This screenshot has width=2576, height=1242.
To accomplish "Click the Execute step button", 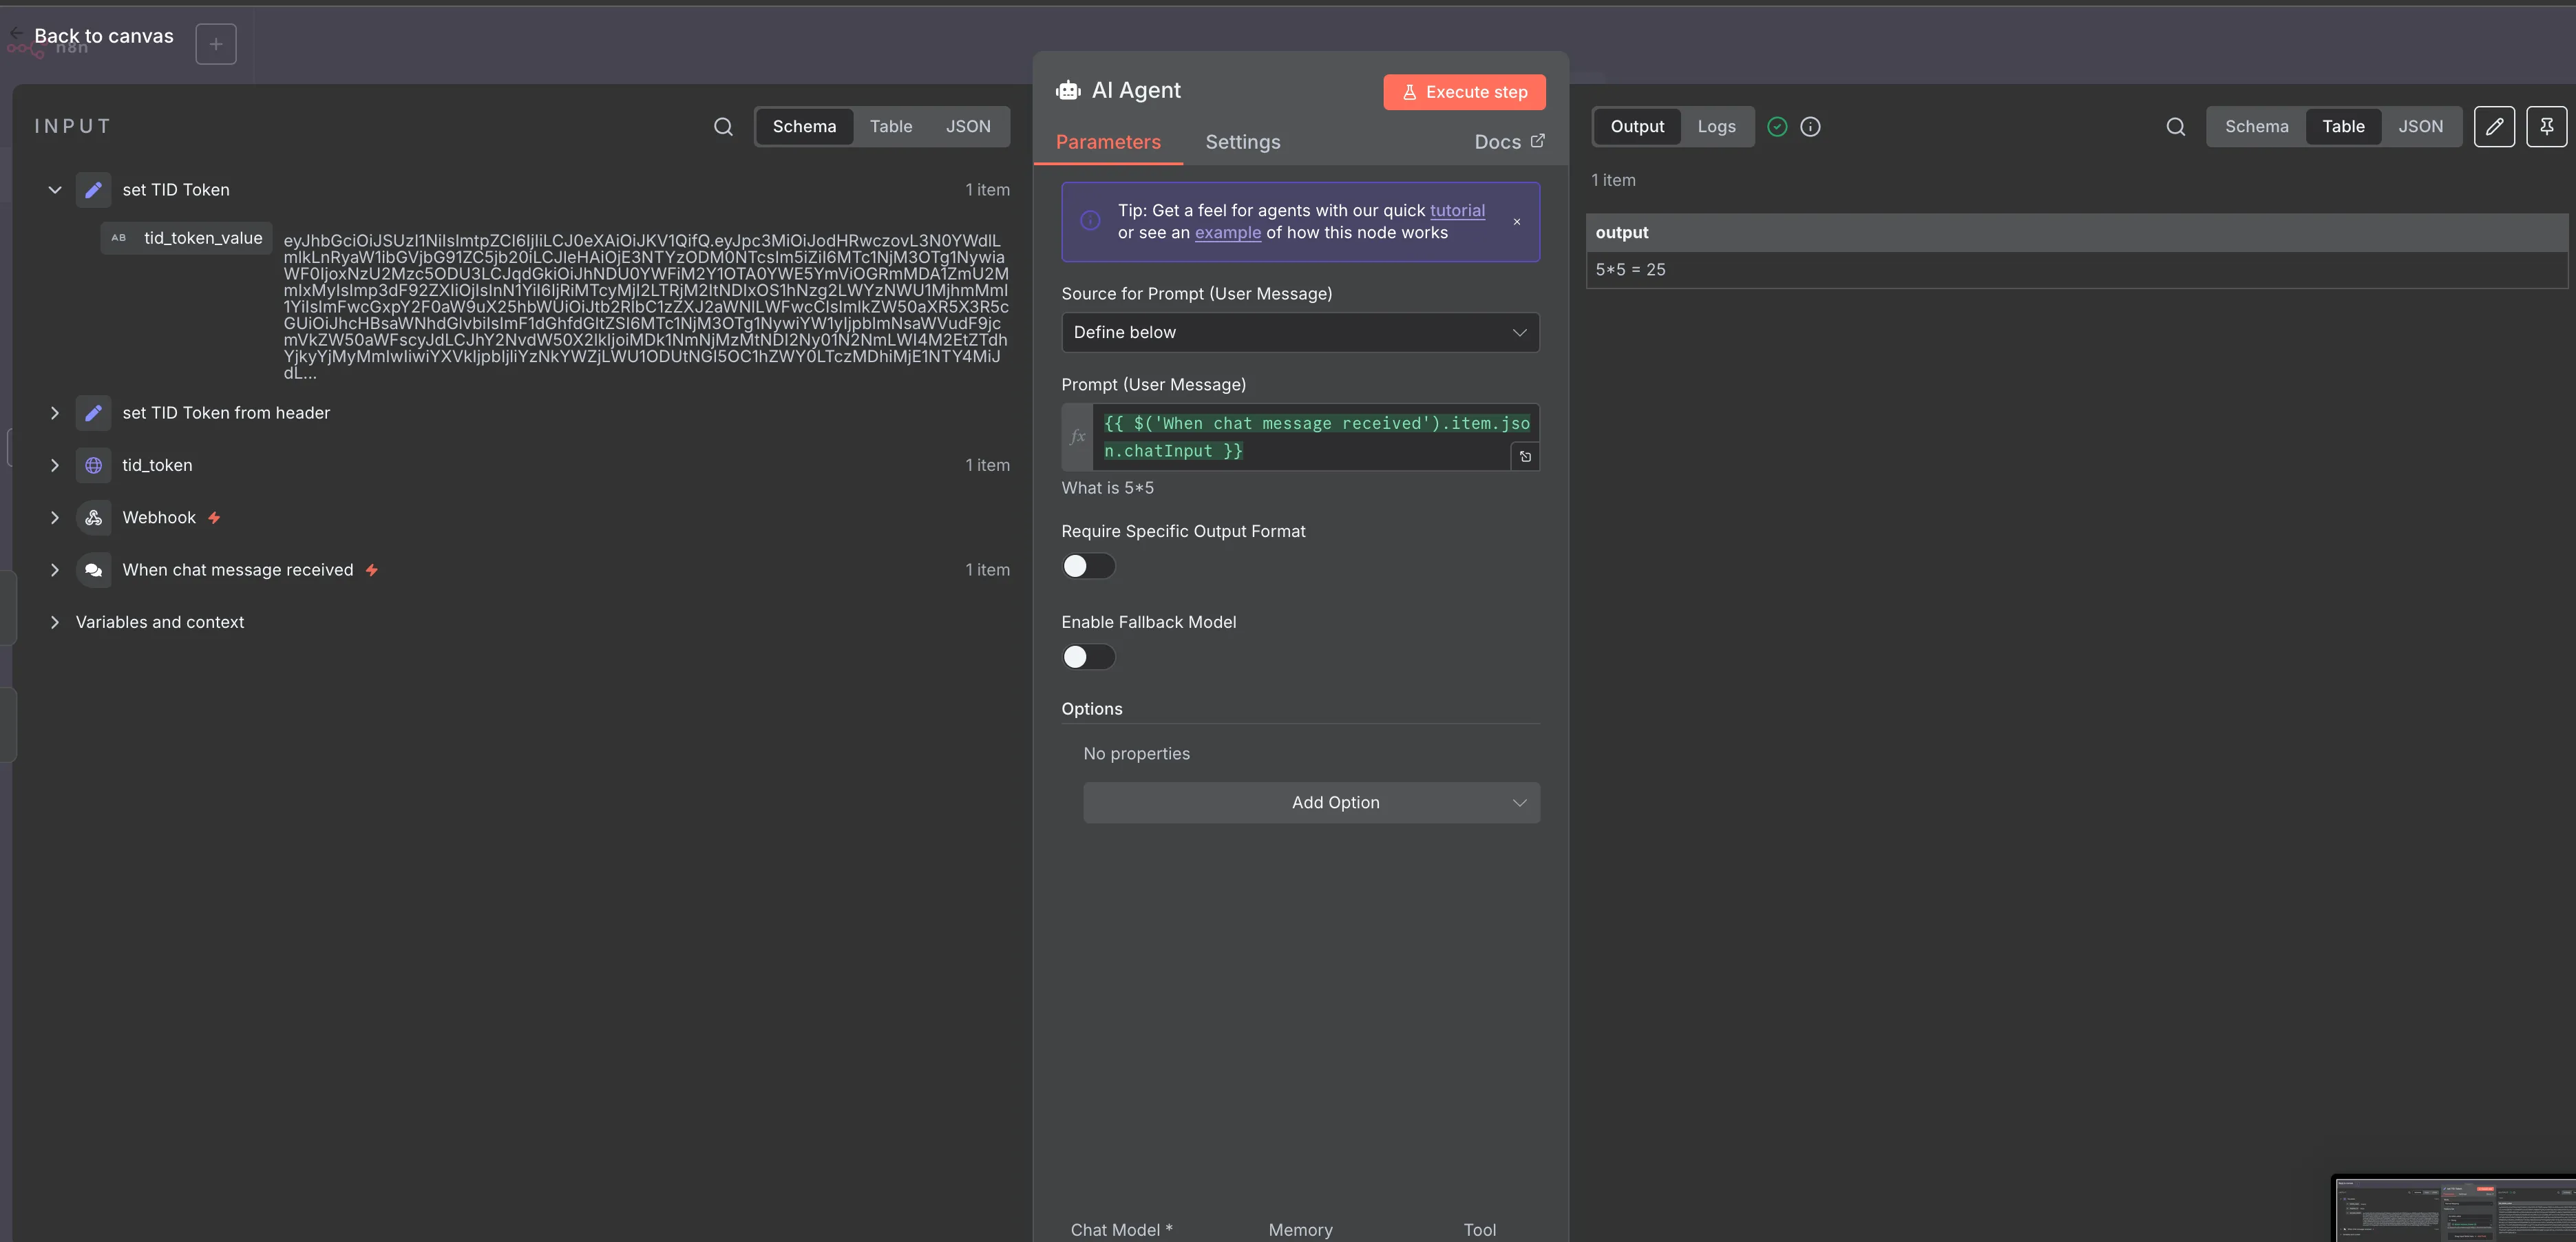I will tap(1464, 92).
